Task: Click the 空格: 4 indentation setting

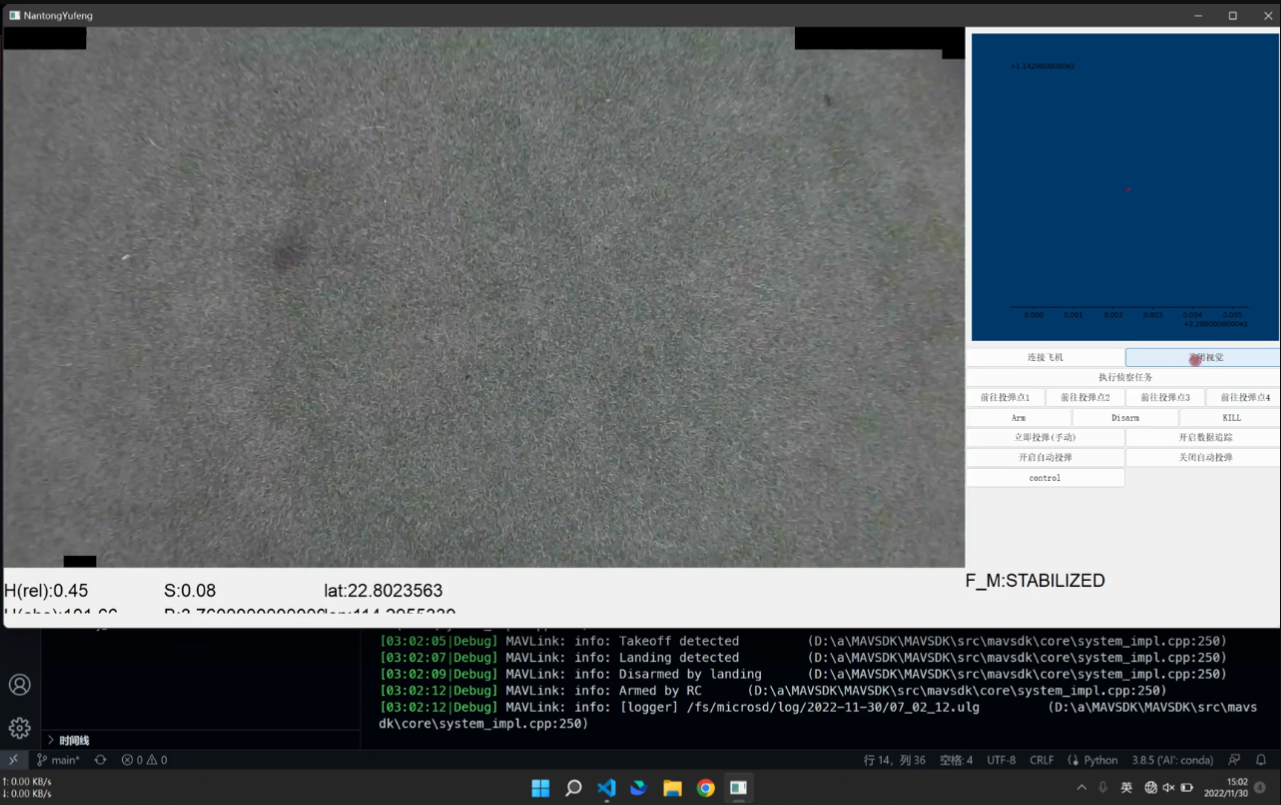Action: pyautogui.click(x=956, y=760)
